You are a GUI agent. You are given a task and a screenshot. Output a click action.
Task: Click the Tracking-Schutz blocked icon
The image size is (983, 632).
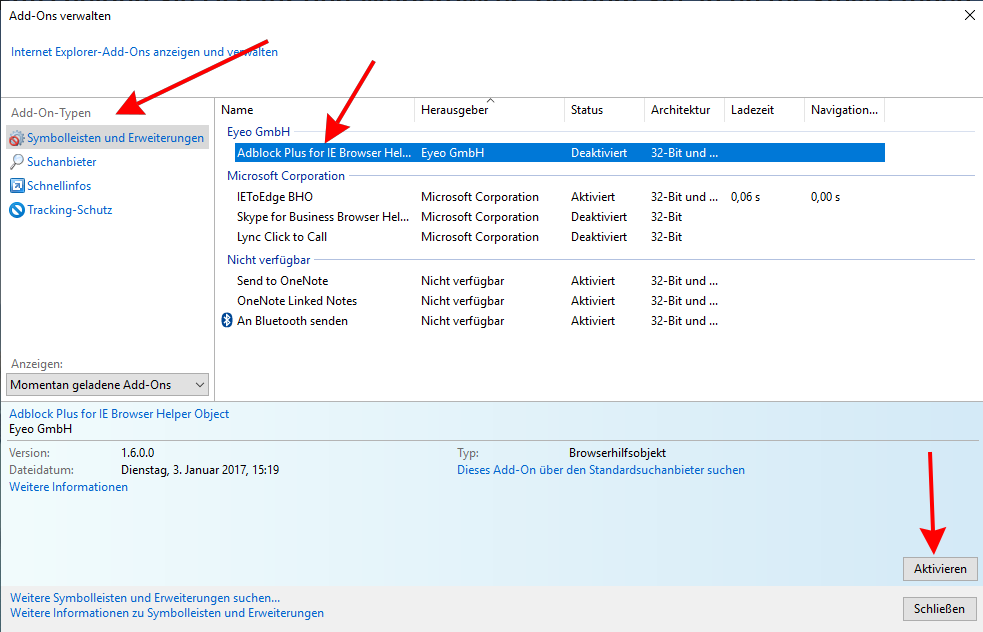(x=17, y=210)
